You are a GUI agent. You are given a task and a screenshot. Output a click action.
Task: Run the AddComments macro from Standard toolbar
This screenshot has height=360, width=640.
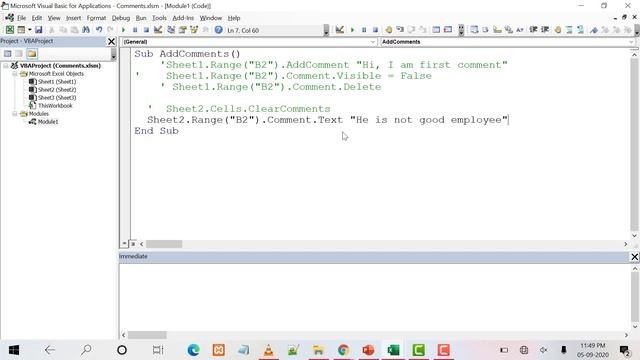[123, 30]
